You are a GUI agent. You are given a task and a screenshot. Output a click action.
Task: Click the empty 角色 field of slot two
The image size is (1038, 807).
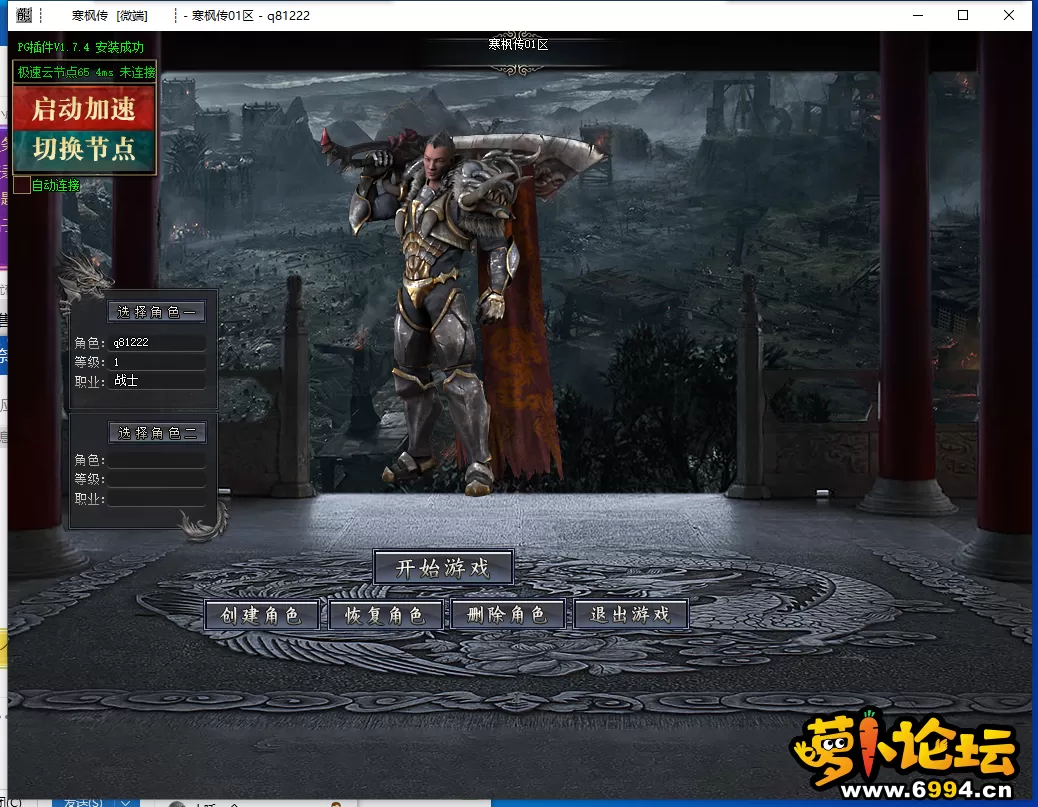click(x=158, y=459)
